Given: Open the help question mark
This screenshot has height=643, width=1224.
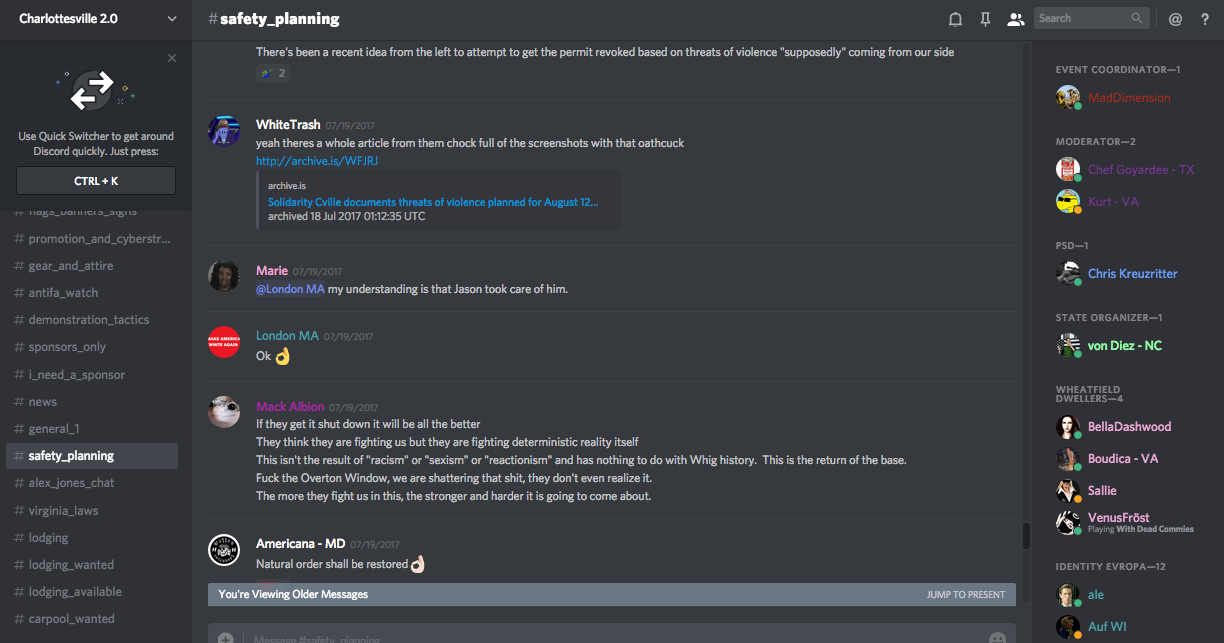Looking at the screenshot, I should point(1205,19).
